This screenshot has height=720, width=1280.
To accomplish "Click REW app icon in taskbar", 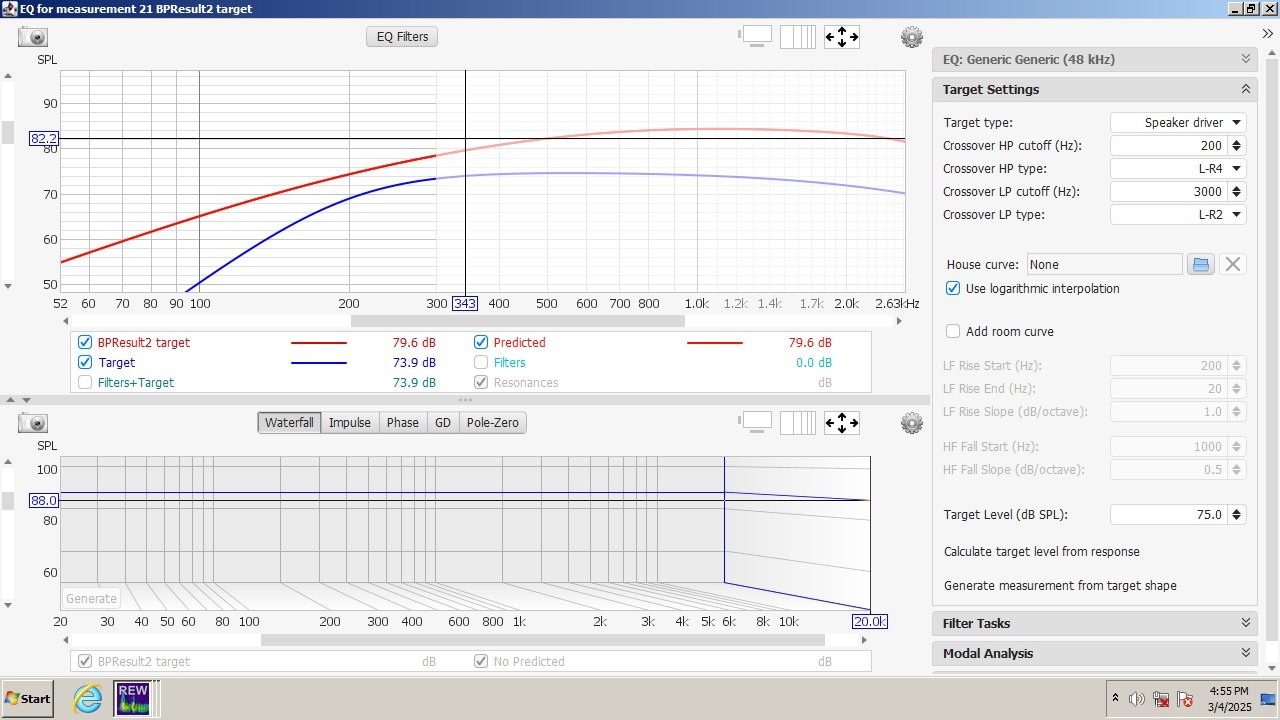I will (132, 698).
